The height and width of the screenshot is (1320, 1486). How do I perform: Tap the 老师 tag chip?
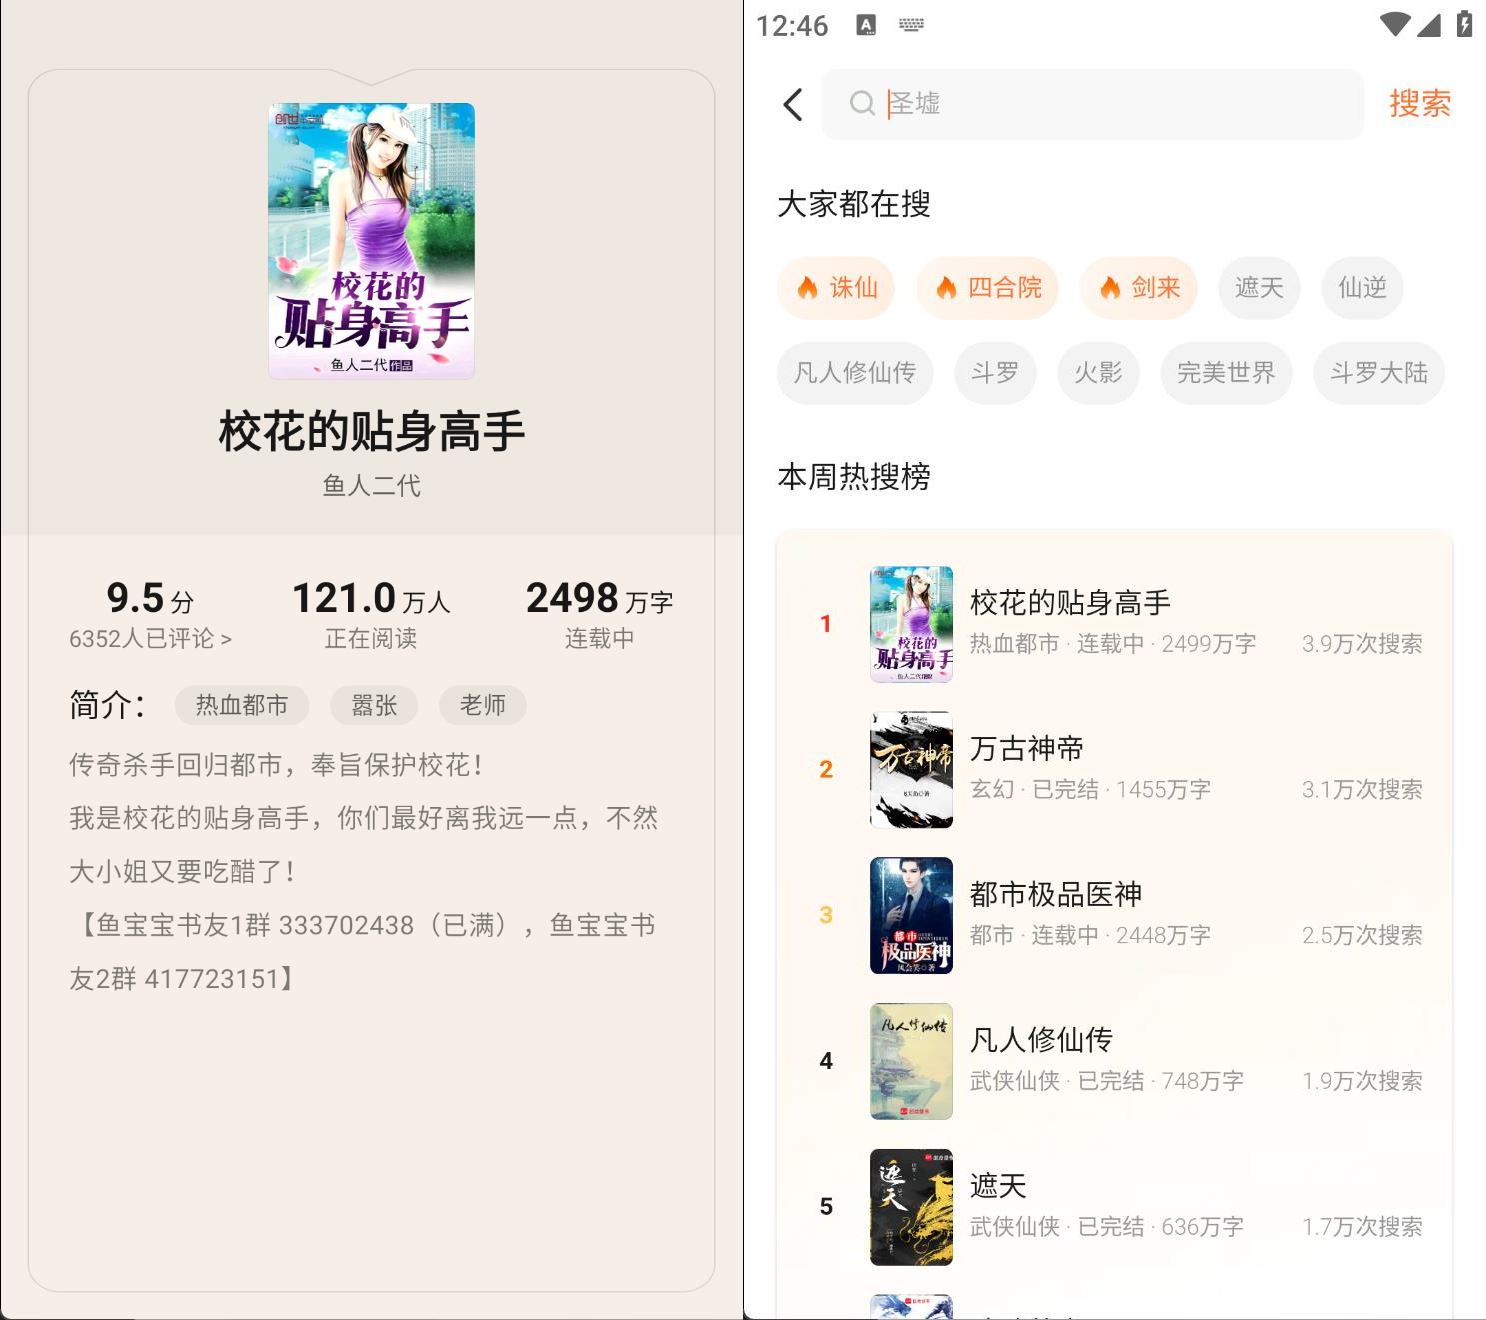point(482,705)
